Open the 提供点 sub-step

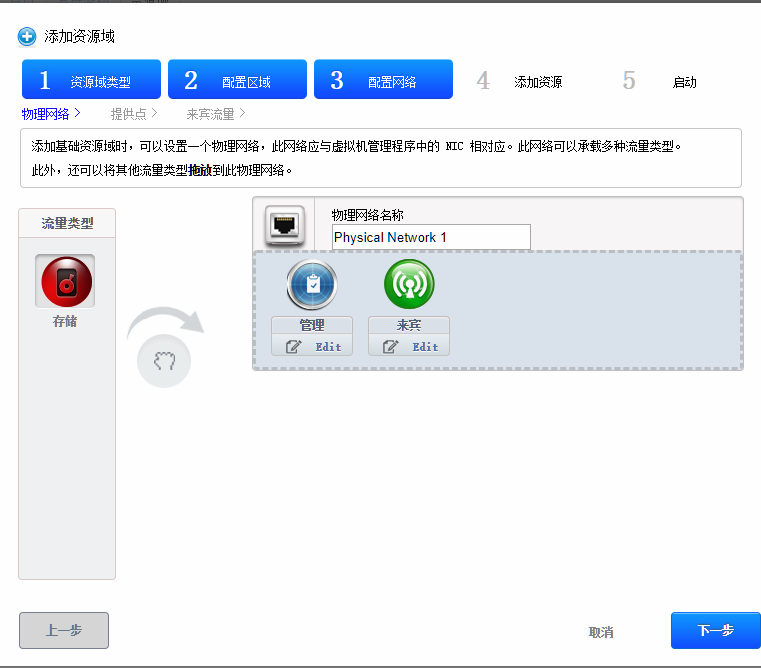(129, 114)
